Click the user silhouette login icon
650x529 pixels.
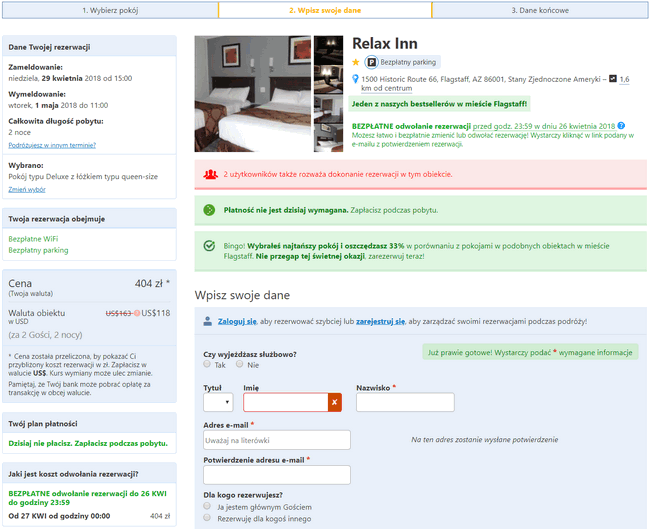click(x=208, y=321)
